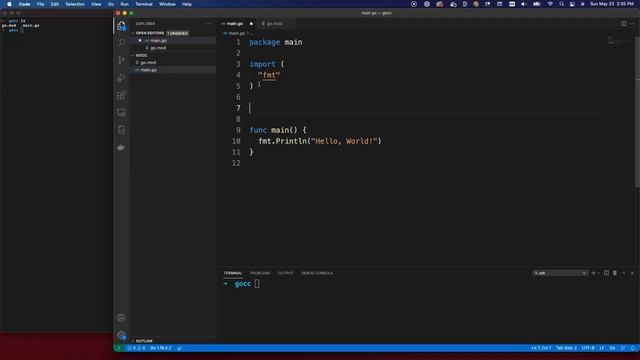640x360 pixels.
Task: Open the Run and Debug view
Action: coord(121,78)
